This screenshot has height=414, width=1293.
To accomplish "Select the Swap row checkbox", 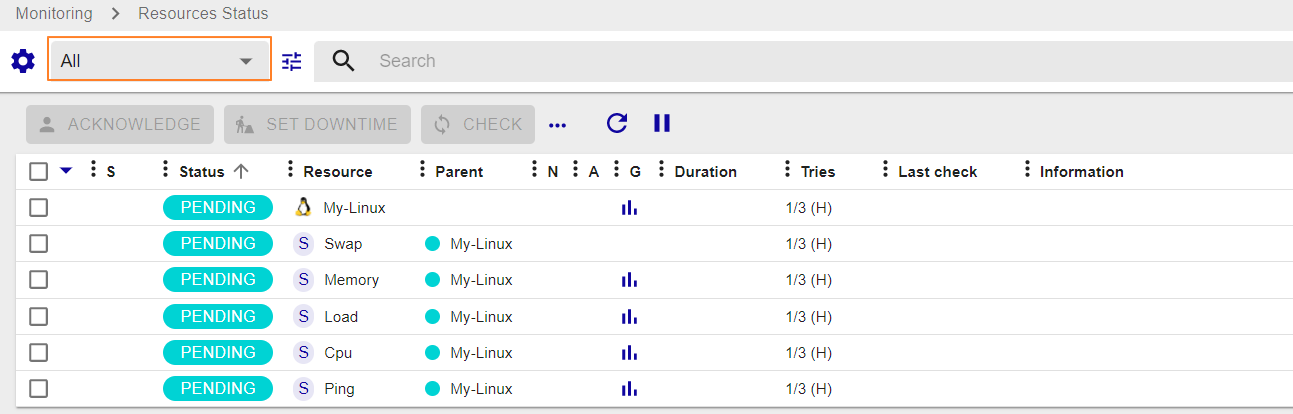I will point(38,244).
